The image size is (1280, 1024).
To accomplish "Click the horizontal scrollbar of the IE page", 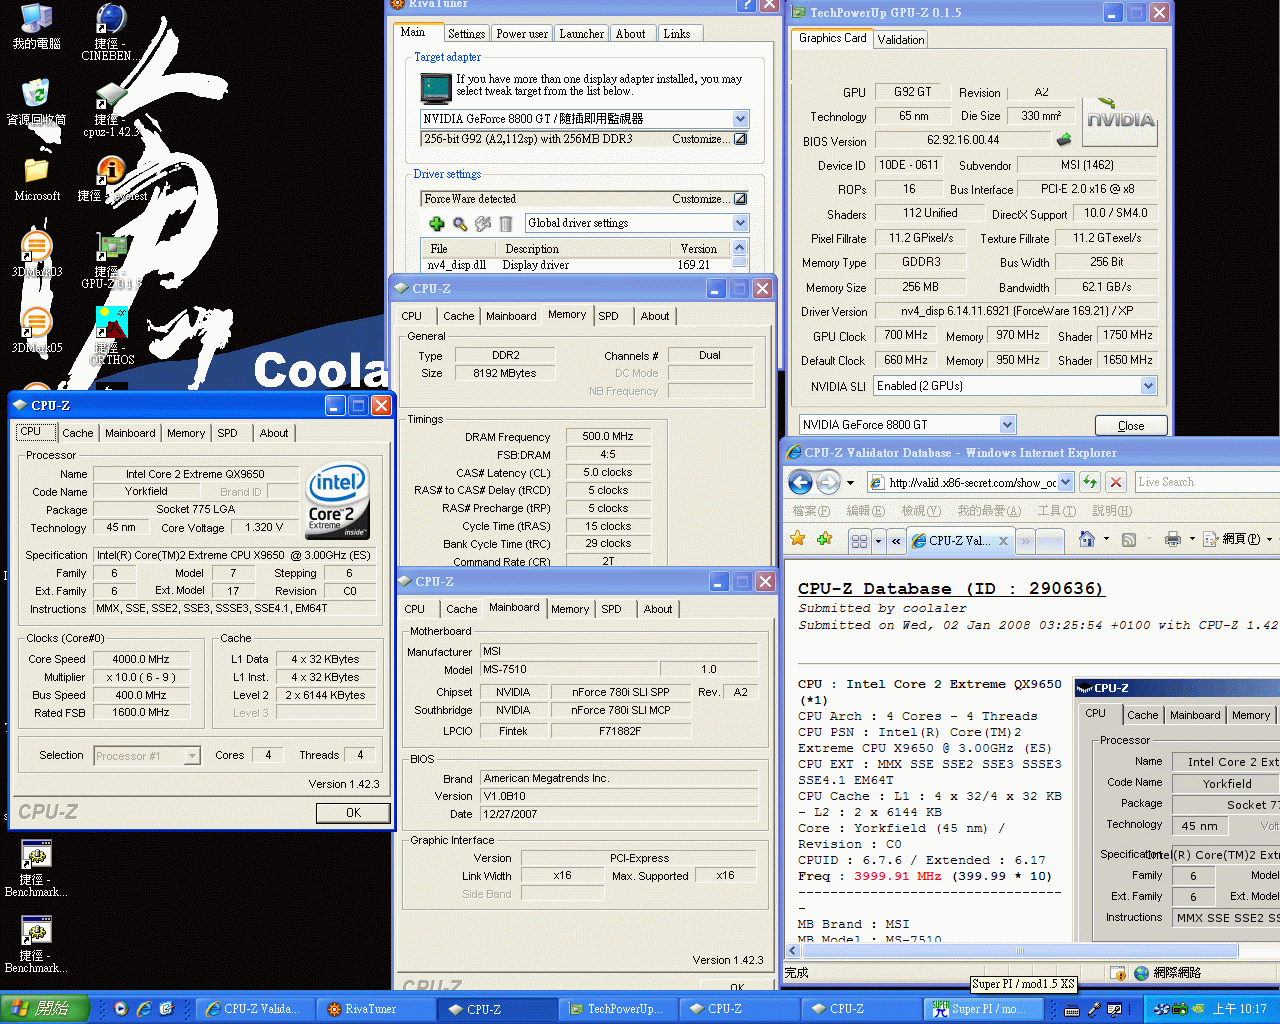I will tap(1020, 951).
